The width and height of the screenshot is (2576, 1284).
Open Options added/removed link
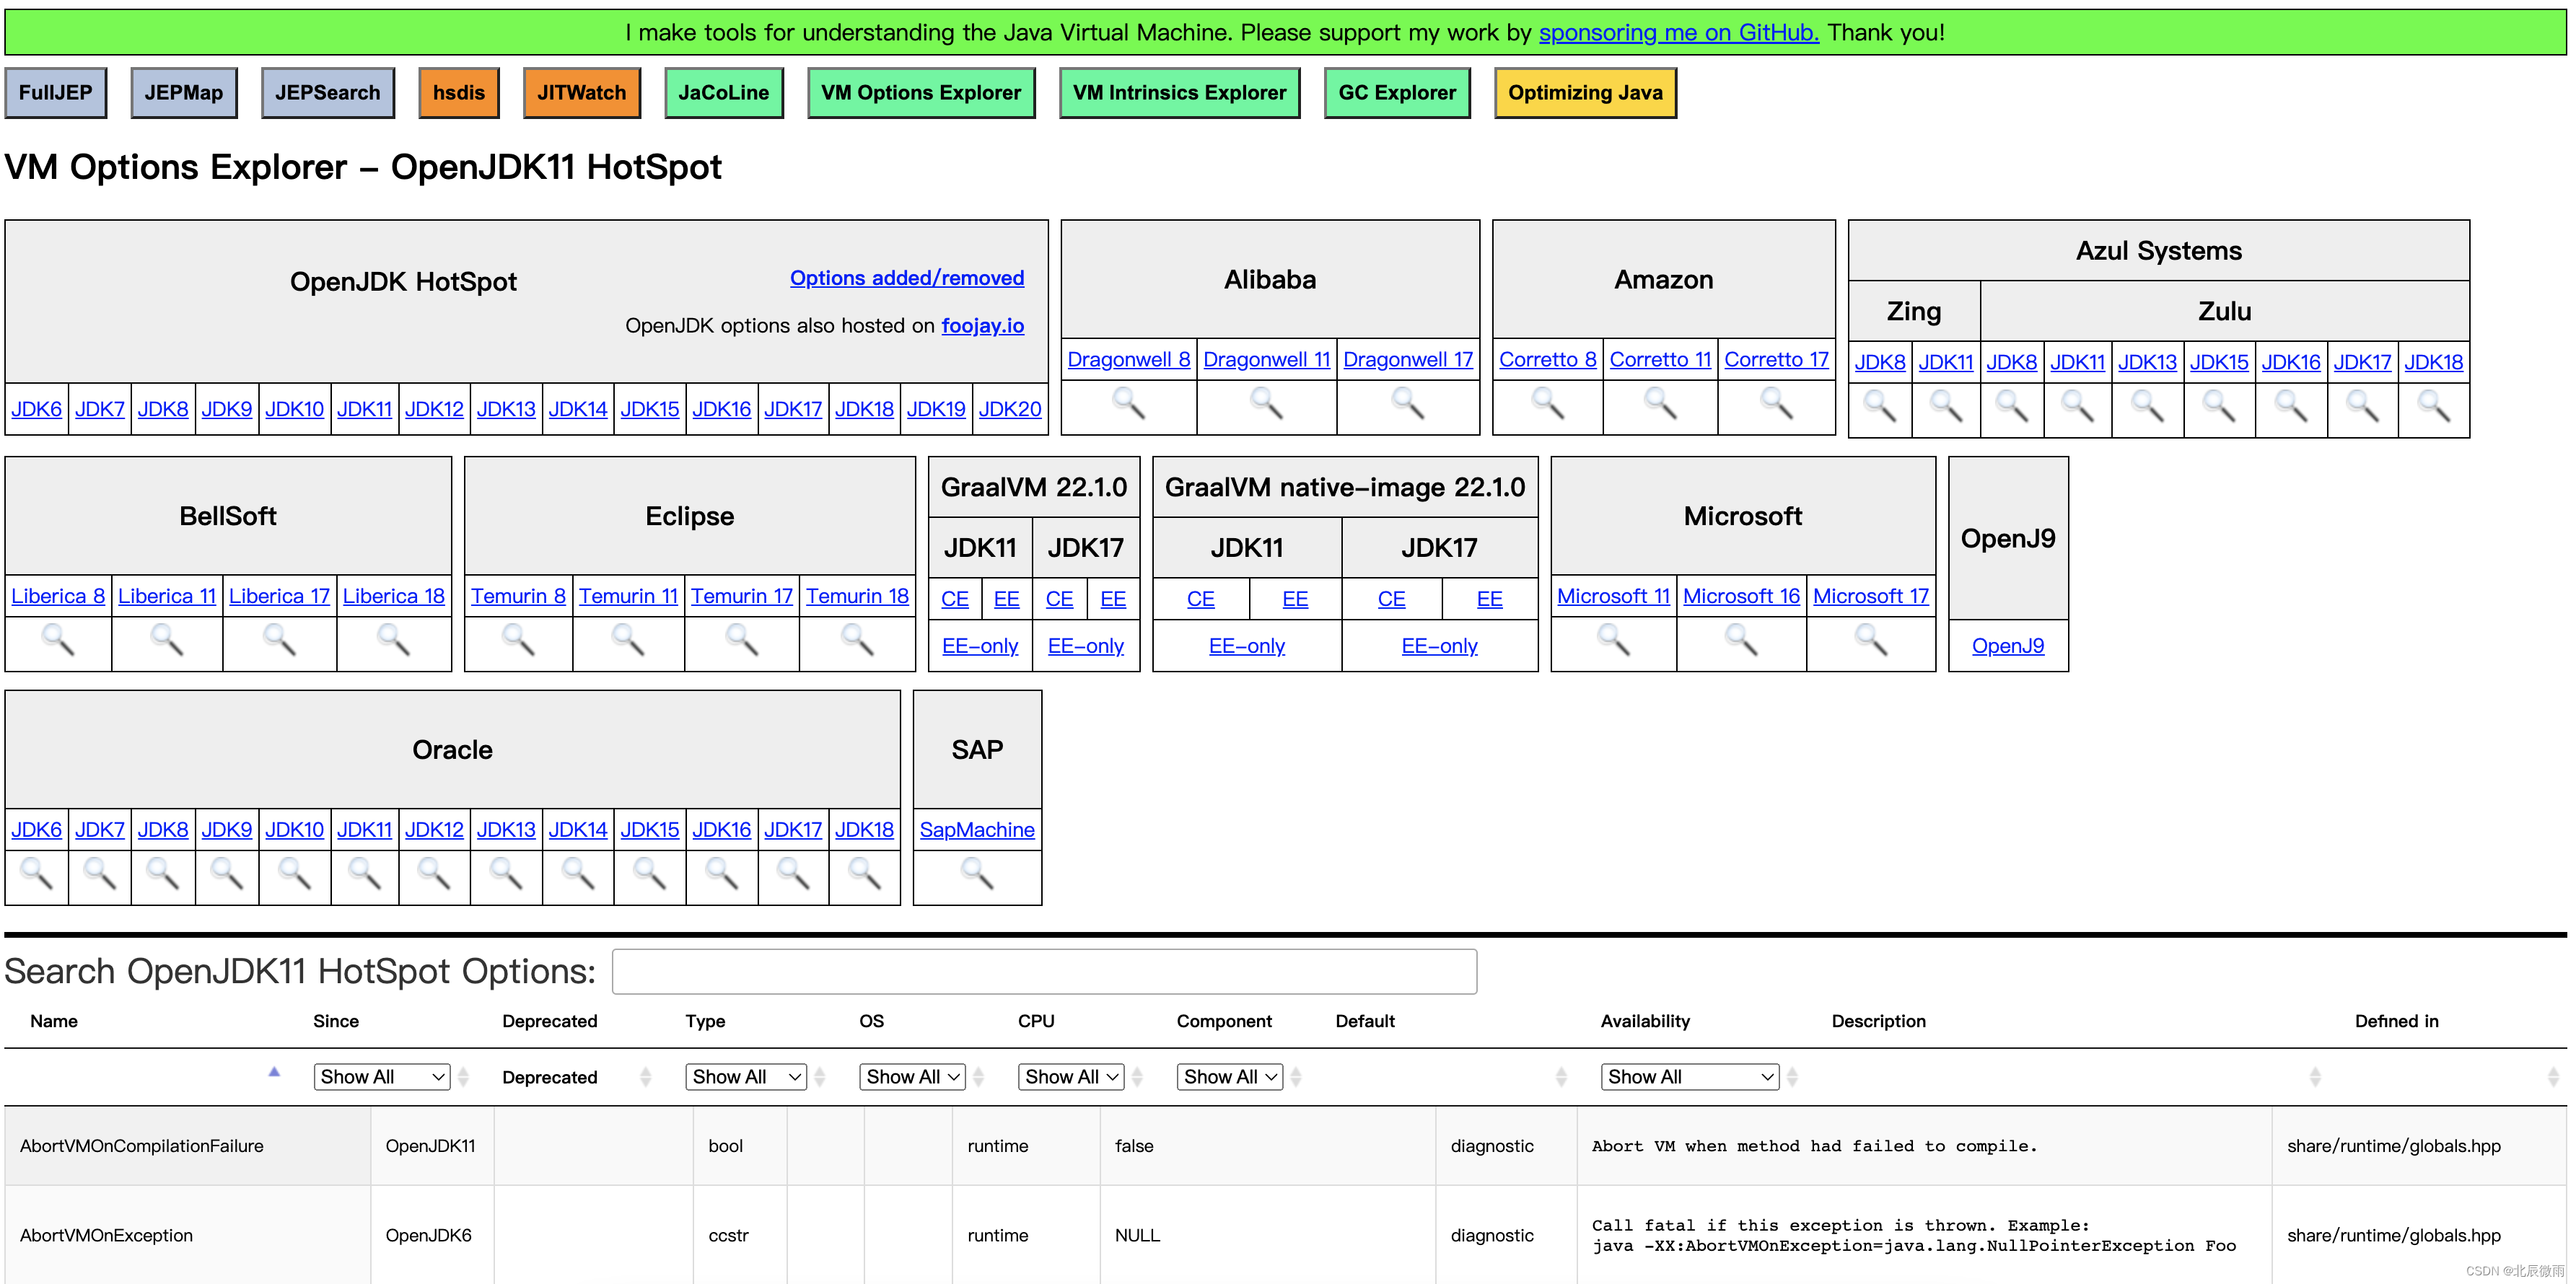[906, 278]
